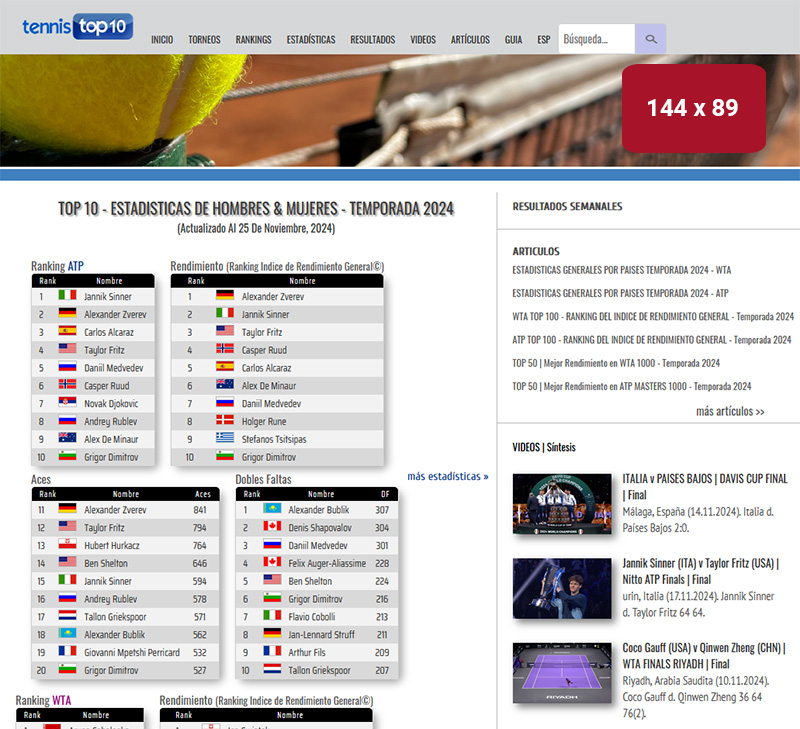Click Russia flag beside Daniil Medvedev in Dobles Faltas
Screen dimensions: 800x729
click(x=272, y=544)
